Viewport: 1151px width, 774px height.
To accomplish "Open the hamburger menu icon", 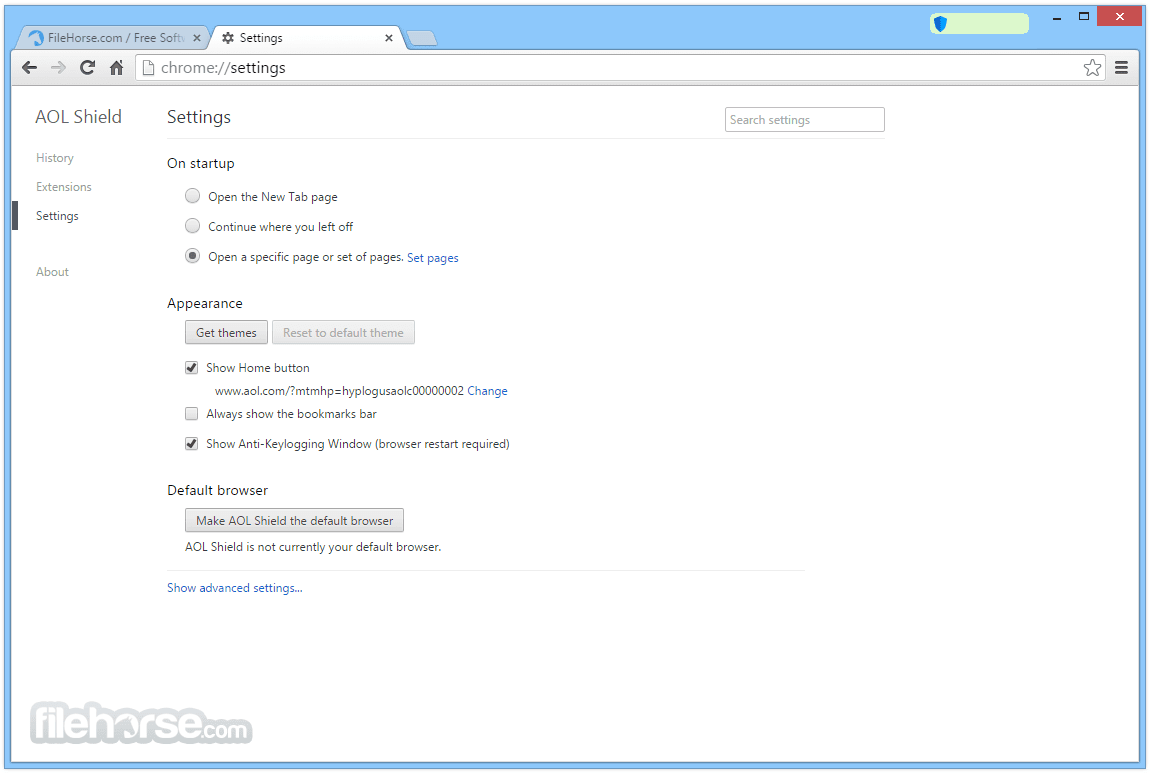I will [x=1121, y=68].
